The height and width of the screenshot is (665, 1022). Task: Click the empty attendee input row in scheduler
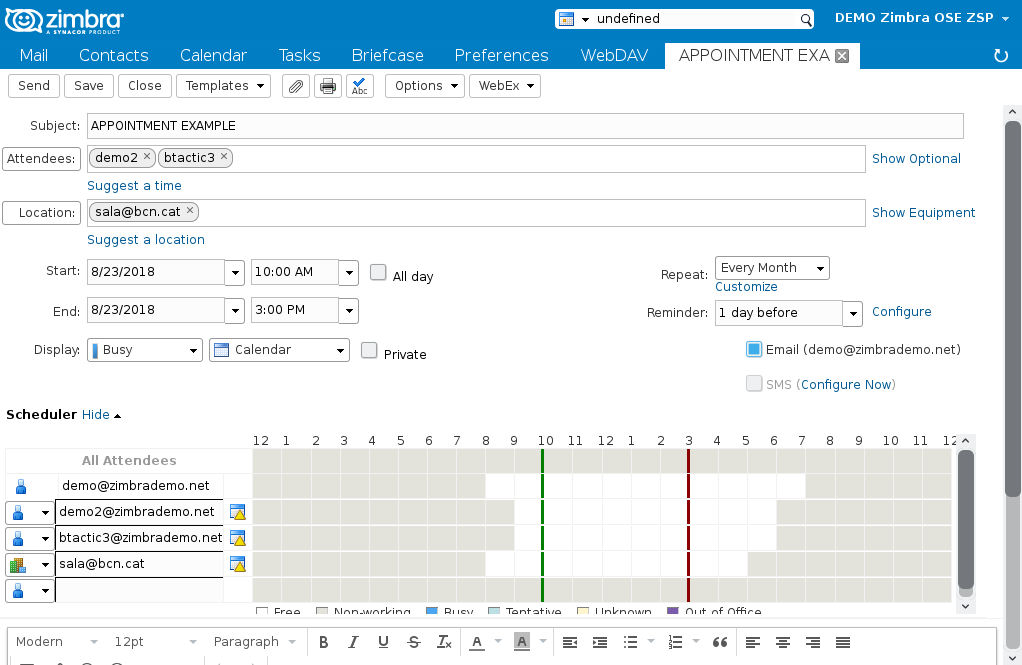(x=139, y=591)
